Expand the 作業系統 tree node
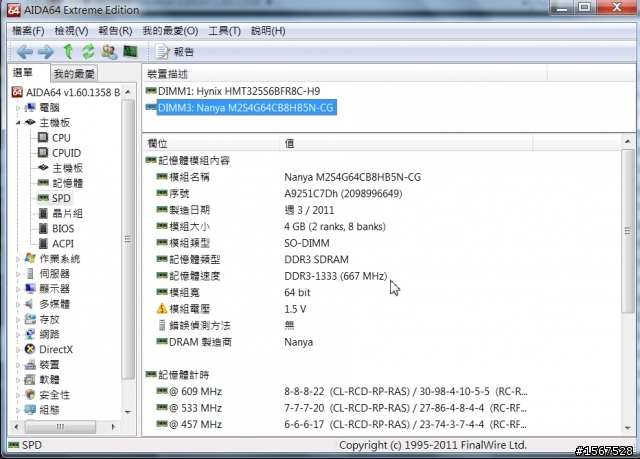The height and width of the screenshot is (459, 640). click(18, 259)
